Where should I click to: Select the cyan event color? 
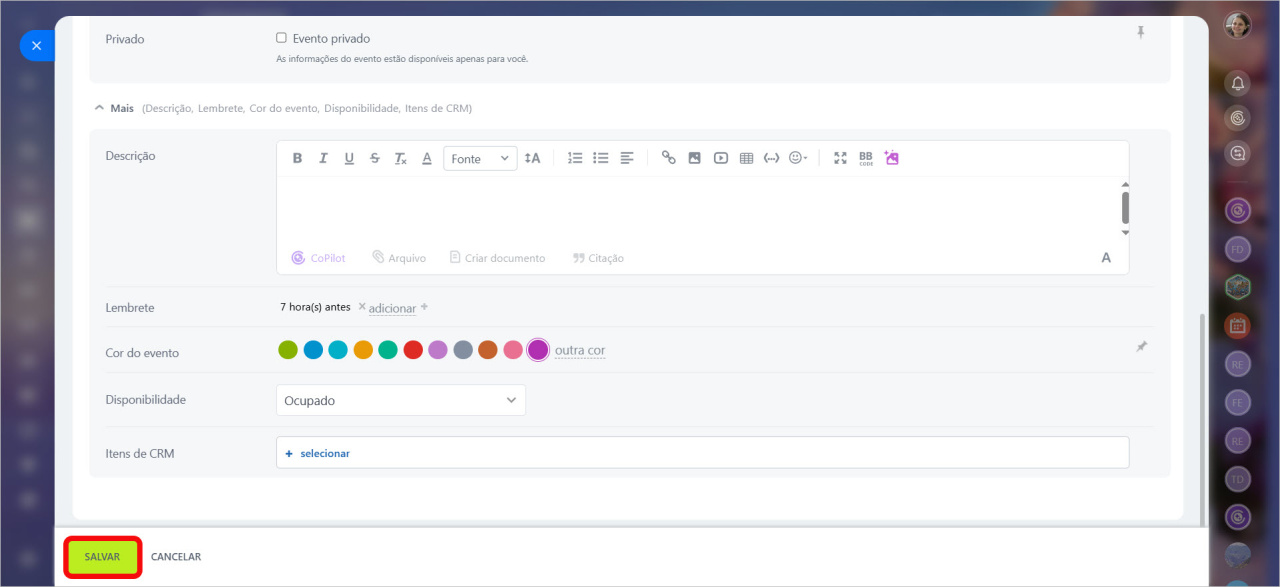pyautogui.click(x=338, y=350)
